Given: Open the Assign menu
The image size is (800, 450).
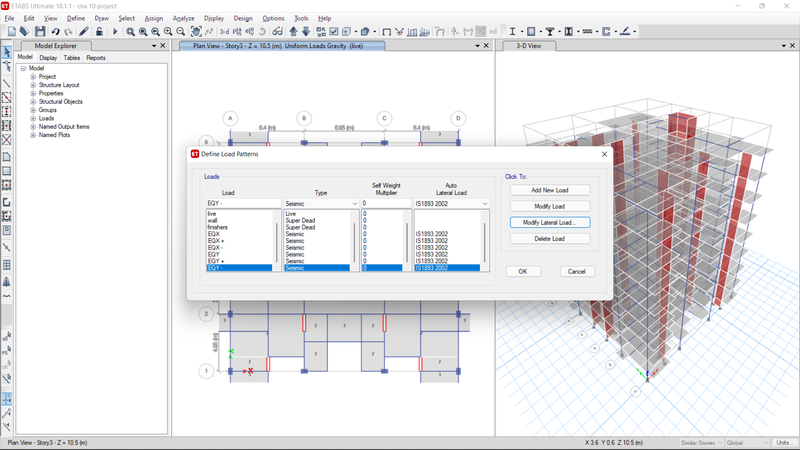Looking at the screenshot, I should coord(154,18).
